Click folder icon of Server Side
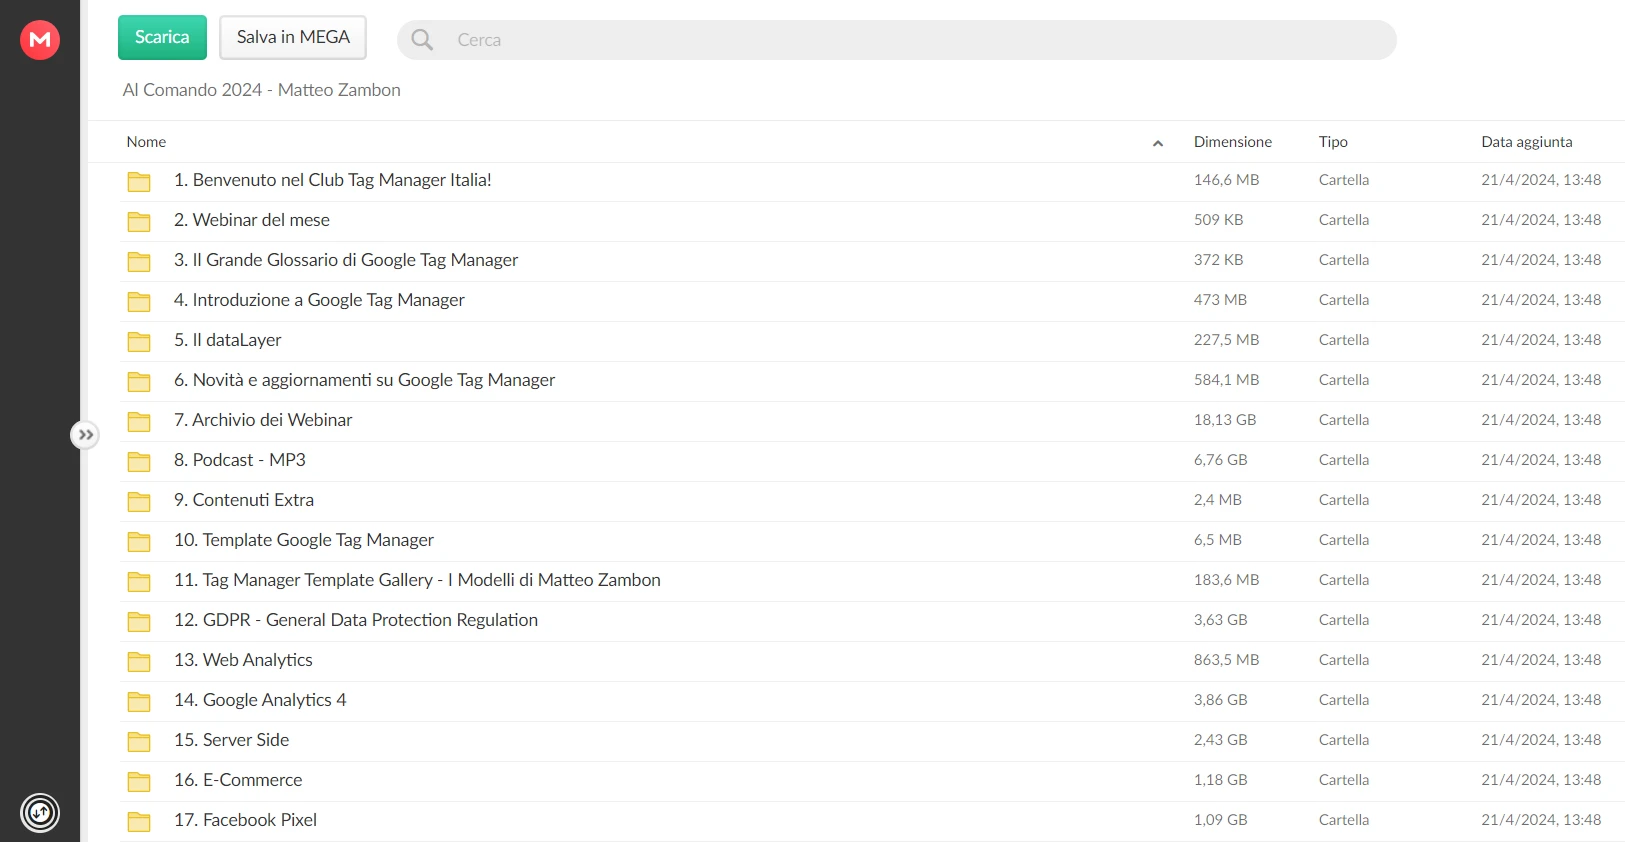The image size is (1625, 842). pos(139,741)
